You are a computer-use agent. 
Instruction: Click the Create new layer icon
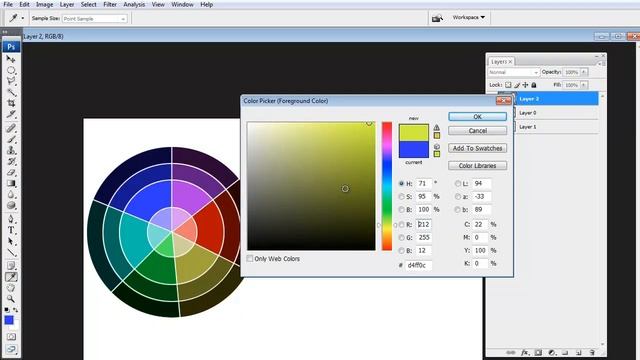pyautogui.click(x=578, y=353)
